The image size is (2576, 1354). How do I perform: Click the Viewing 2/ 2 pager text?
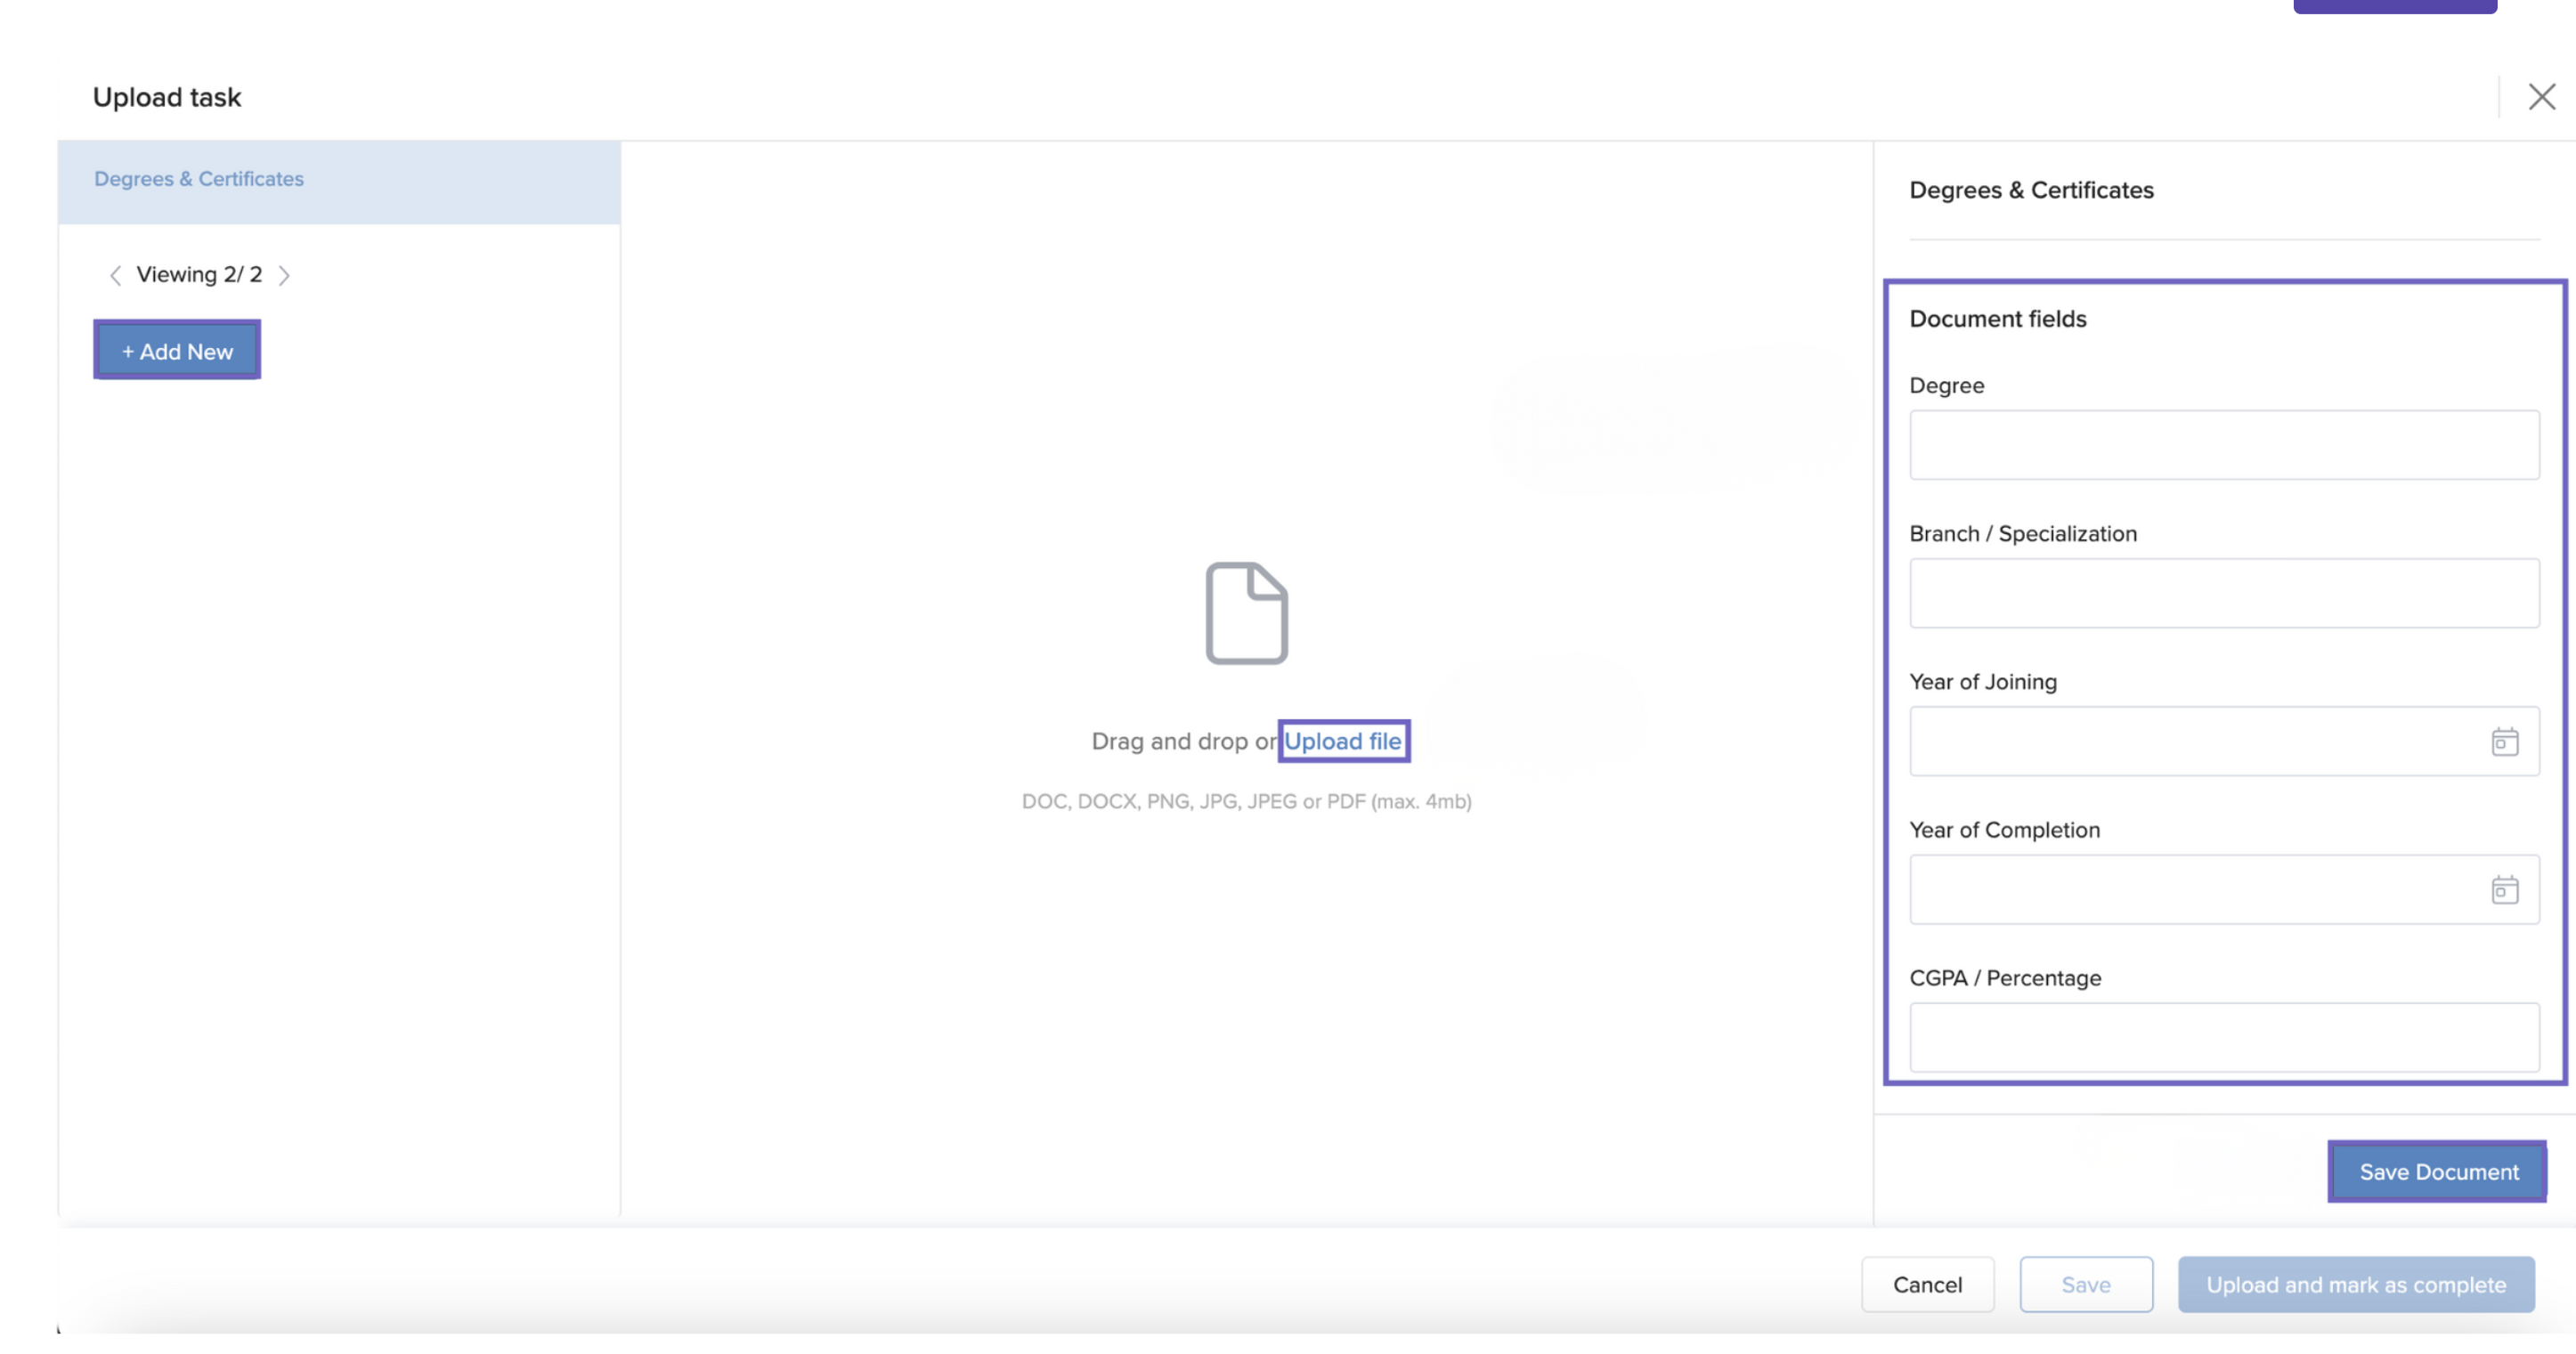coord(199,275)
